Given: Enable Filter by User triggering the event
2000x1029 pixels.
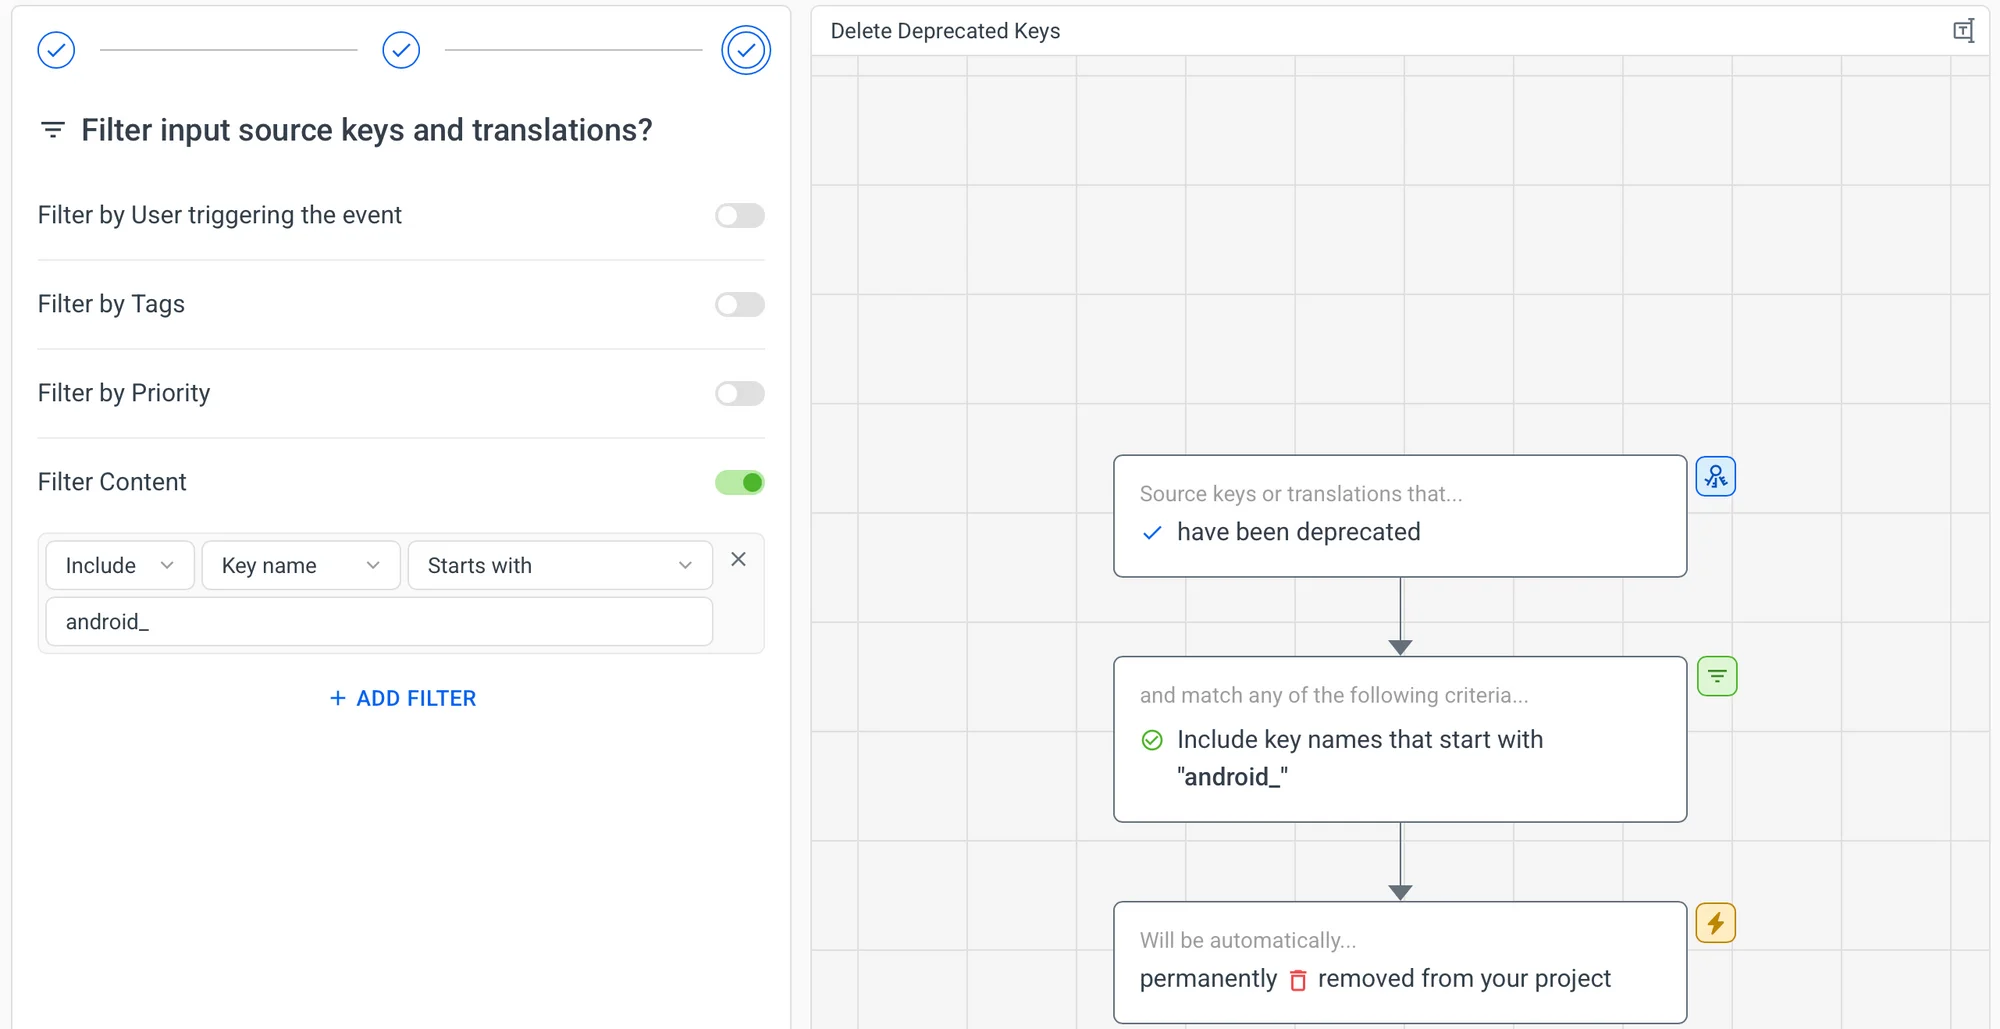Looking at the screenshot, I should pos(740,216).
